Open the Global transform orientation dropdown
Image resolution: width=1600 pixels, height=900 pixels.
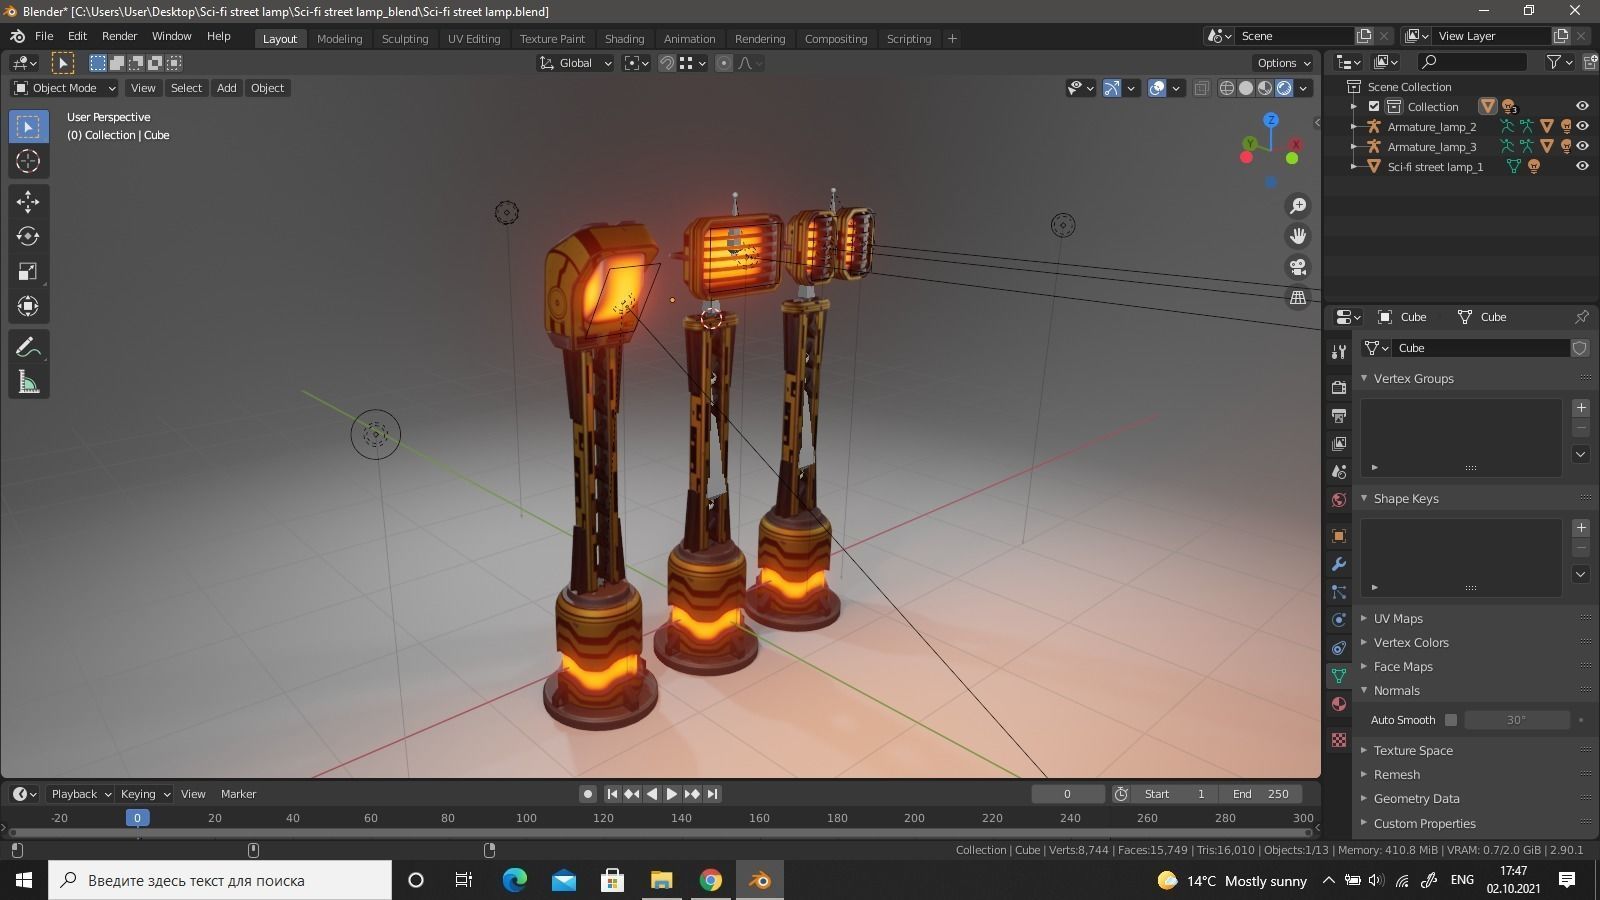click(576, 63)
